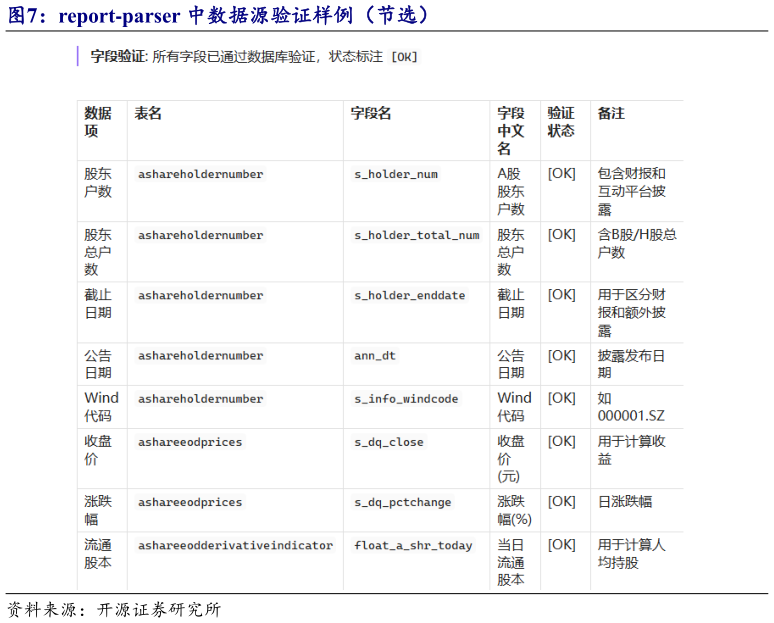Click the '字段名' column header
The height and width of the screenshot is (623, 774).
pyautogui.click(x=371, y=114)
